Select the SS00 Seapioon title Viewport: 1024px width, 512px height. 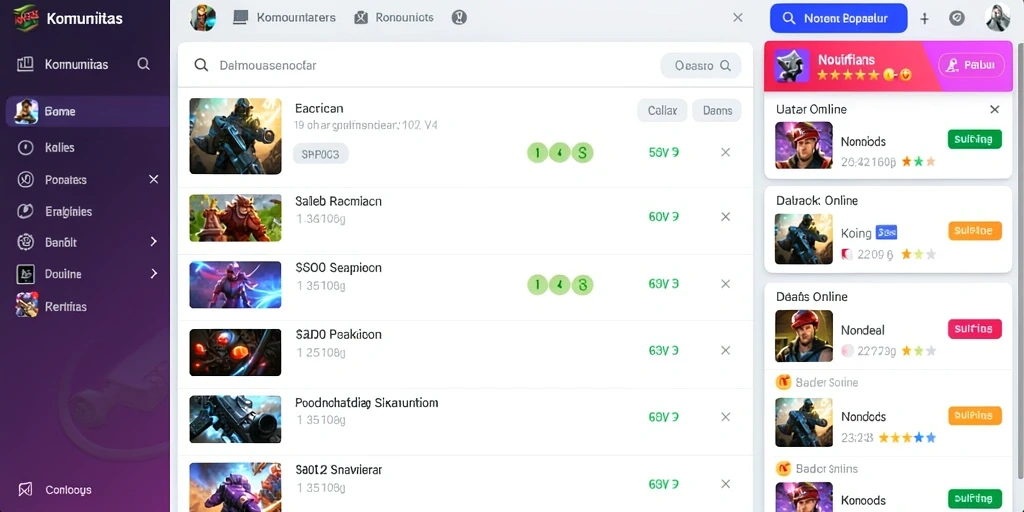pyautogui.click(x=338, y=268)
